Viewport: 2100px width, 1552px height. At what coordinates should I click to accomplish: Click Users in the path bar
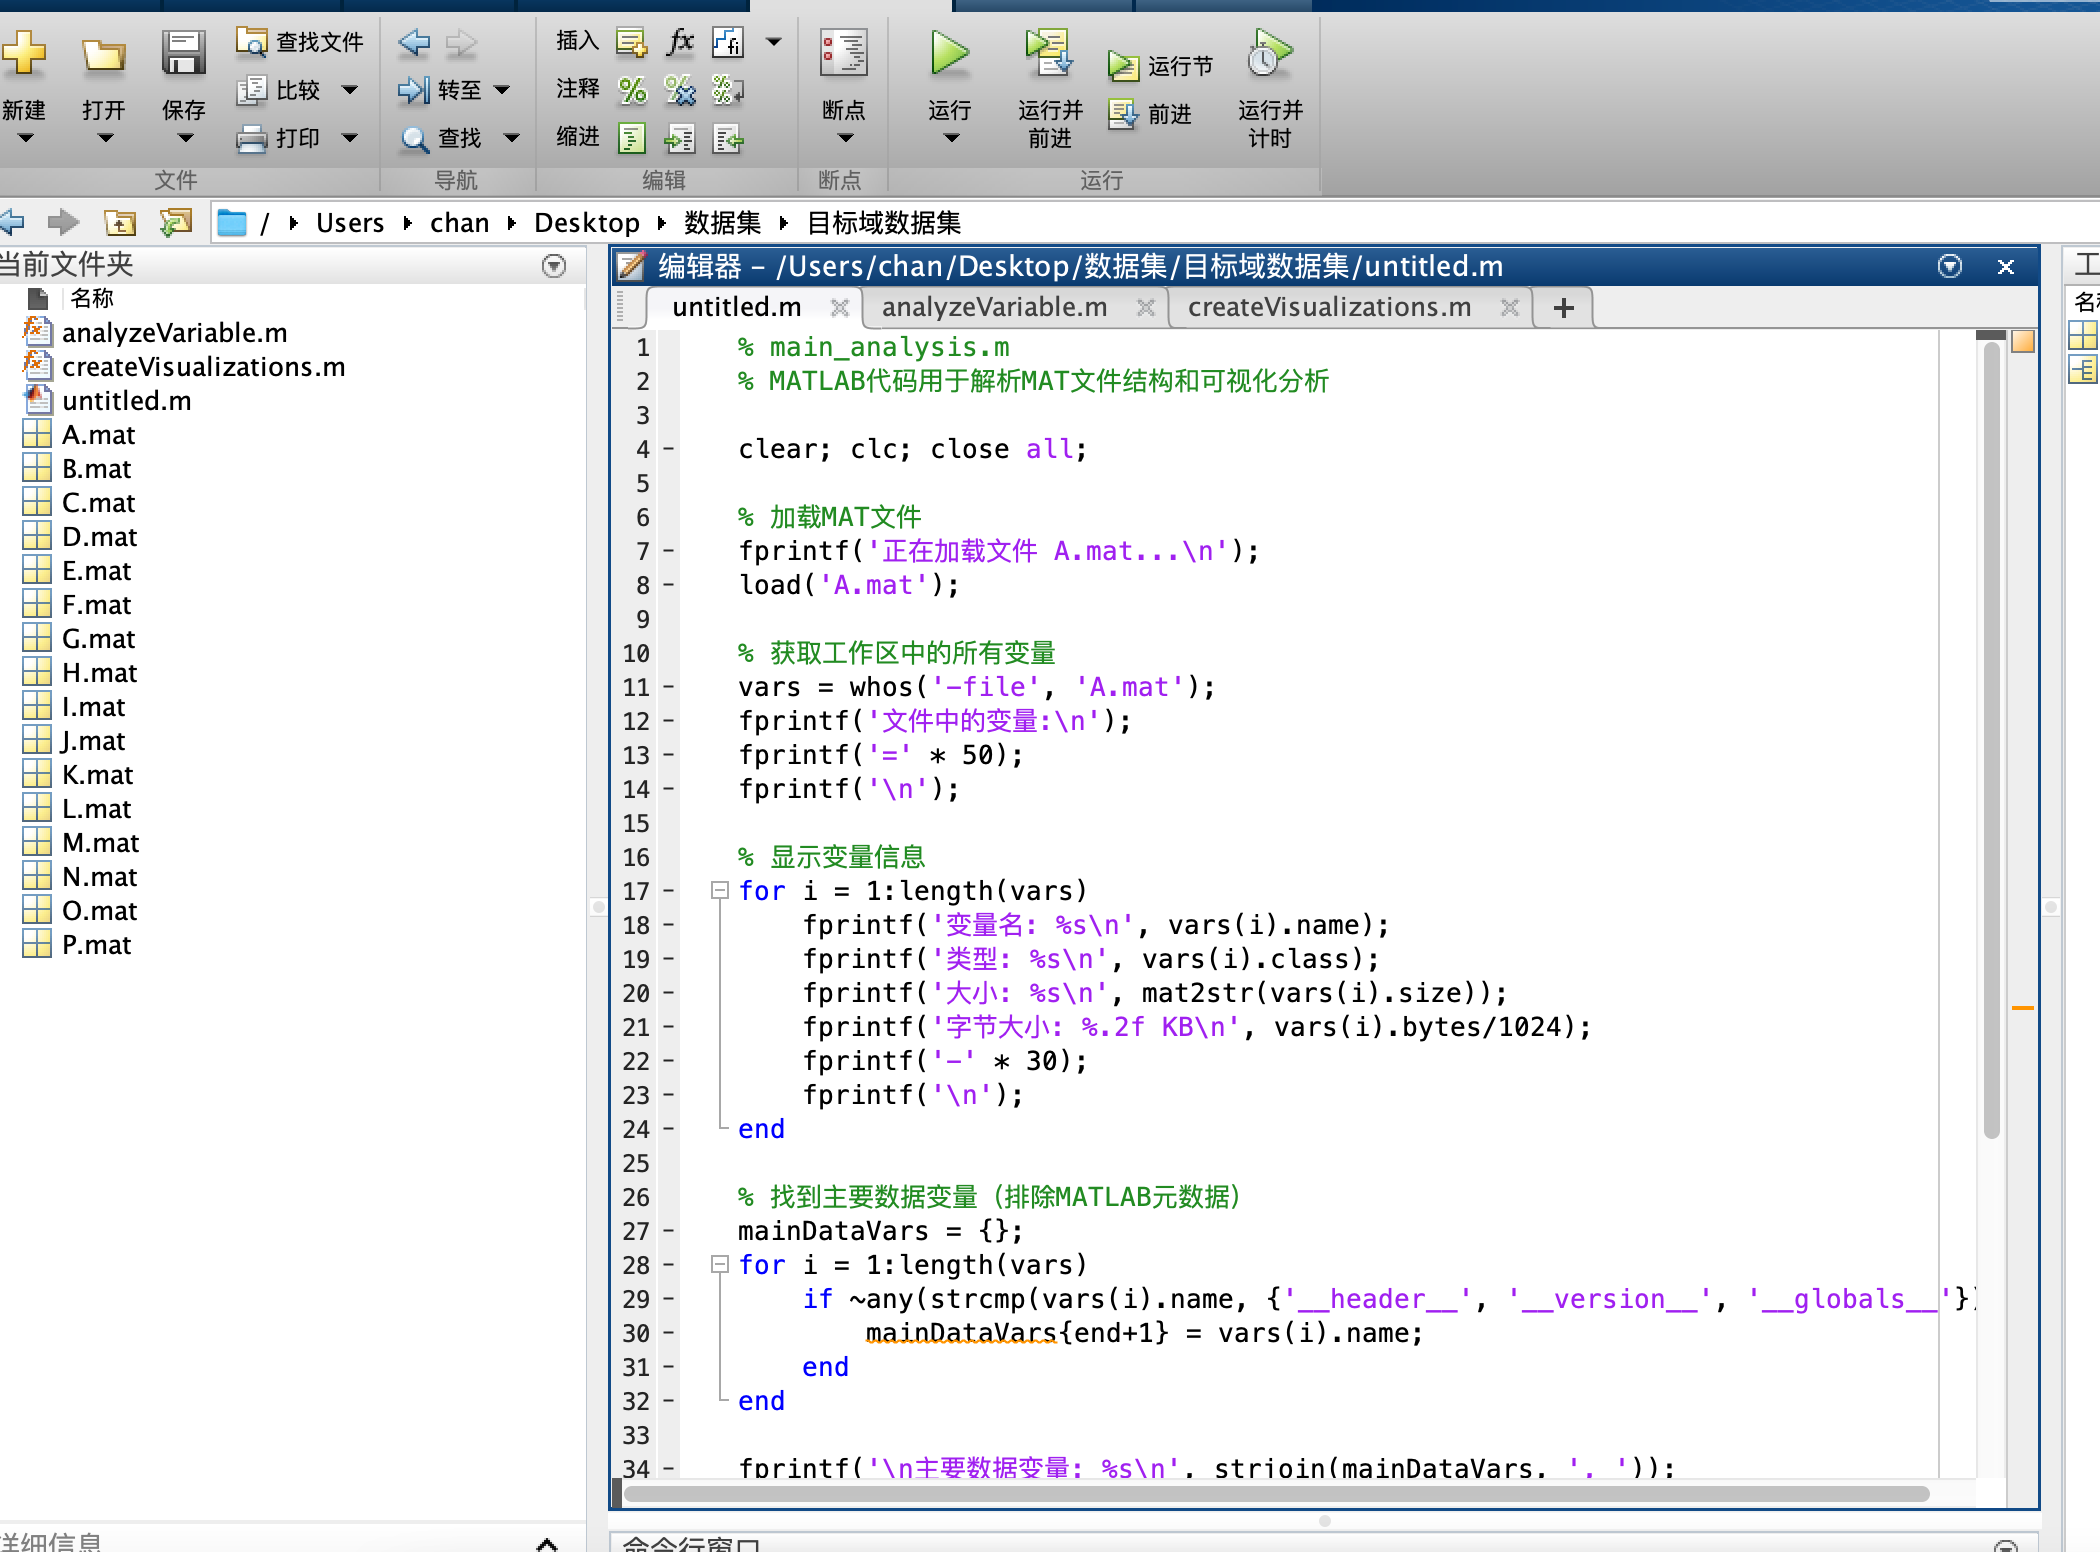(x=350, y=222)
